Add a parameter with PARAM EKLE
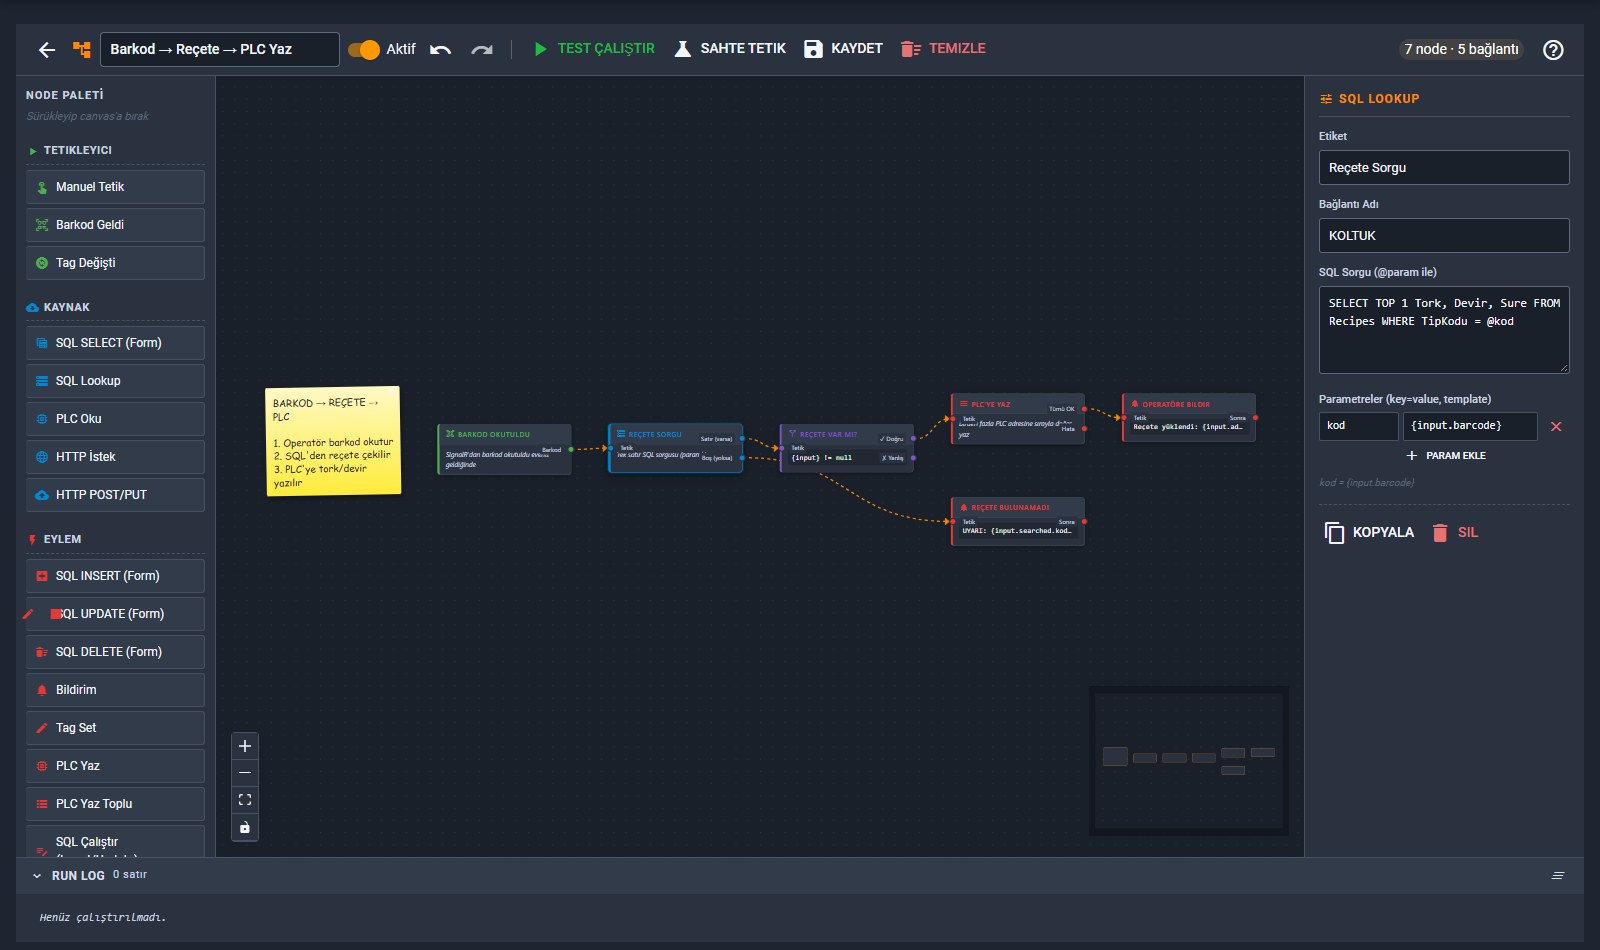 [1445, 455]
